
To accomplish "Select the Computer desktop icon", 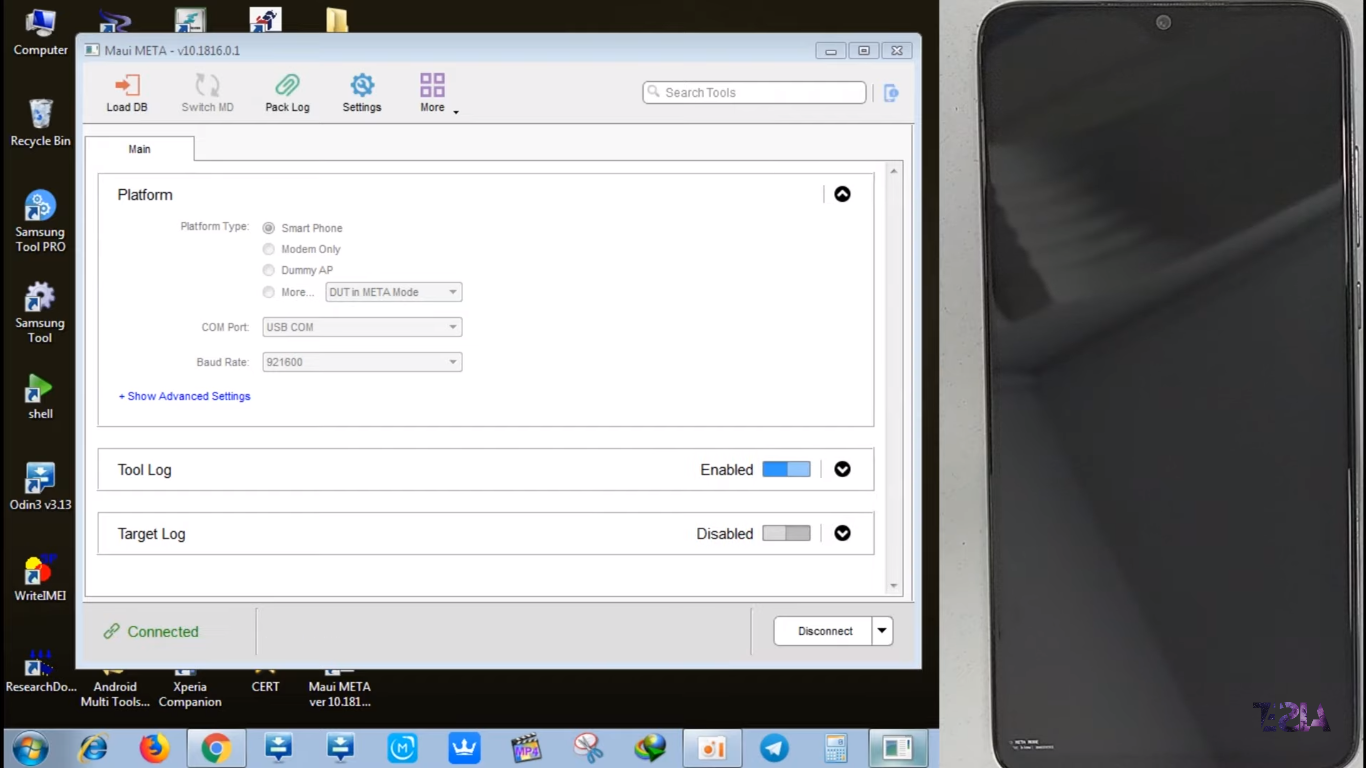I will 40,33.
